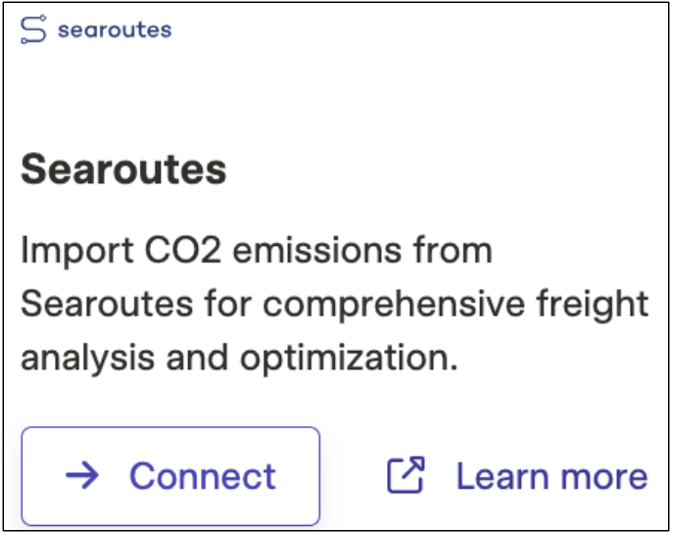This screenshot has width=673, height=535.
Task: Click the Import CO2 emissions description text
Action: (335, 304)
